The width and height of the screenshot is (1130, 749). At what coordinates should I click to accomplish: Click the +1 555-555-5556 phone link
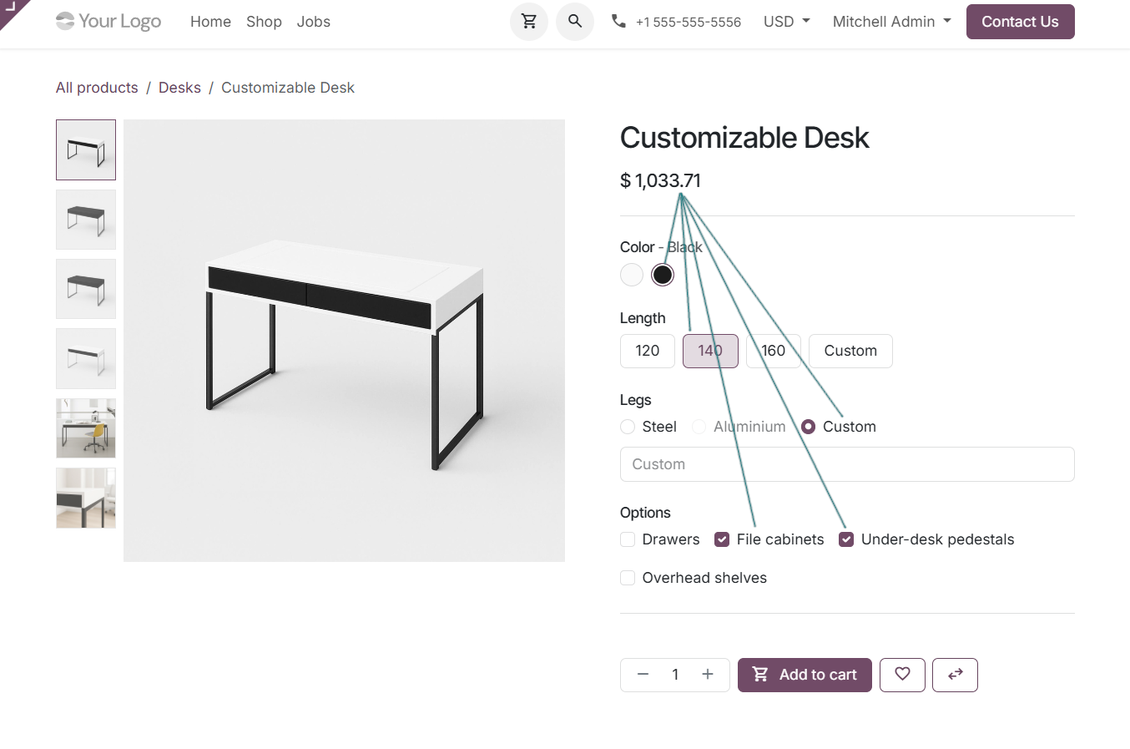coord(688,22)
